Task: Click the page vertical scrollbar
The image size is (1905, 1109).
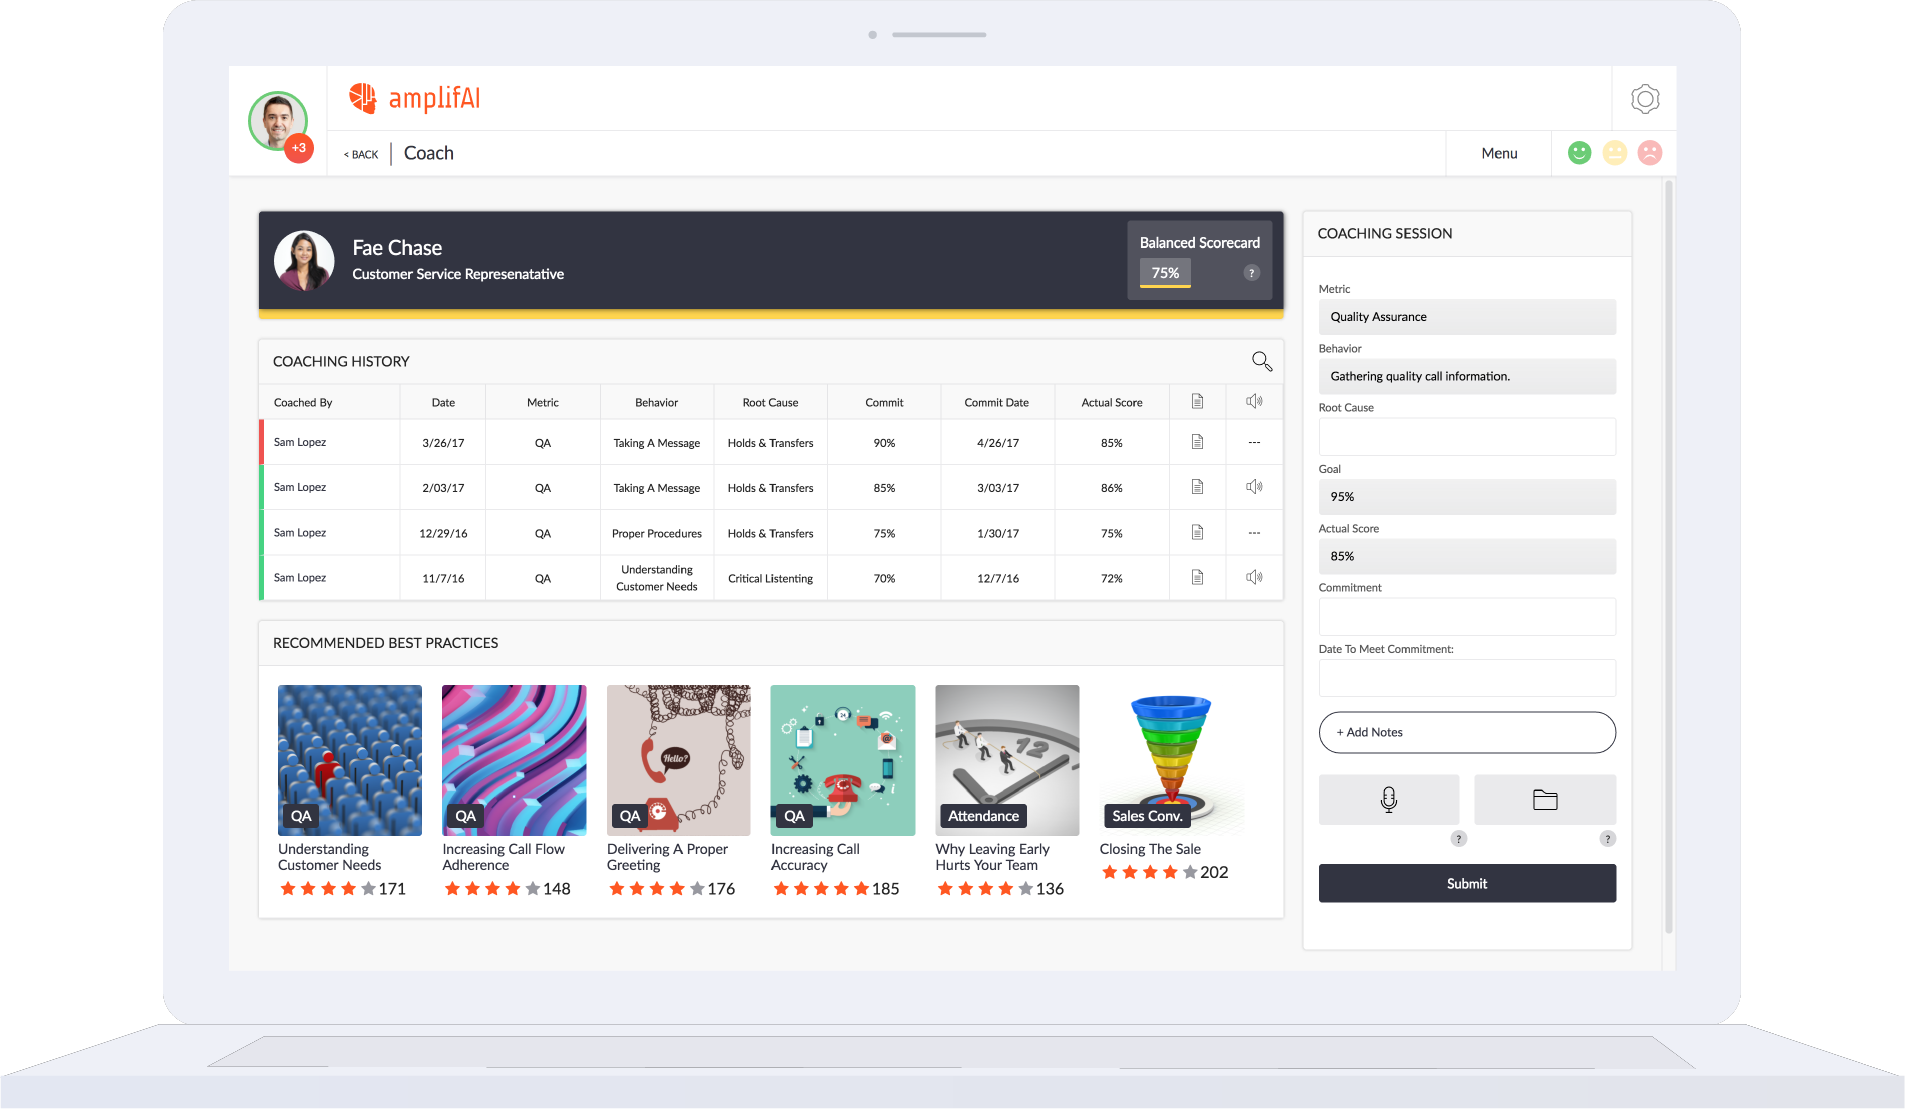Action: coord(1669,557)
